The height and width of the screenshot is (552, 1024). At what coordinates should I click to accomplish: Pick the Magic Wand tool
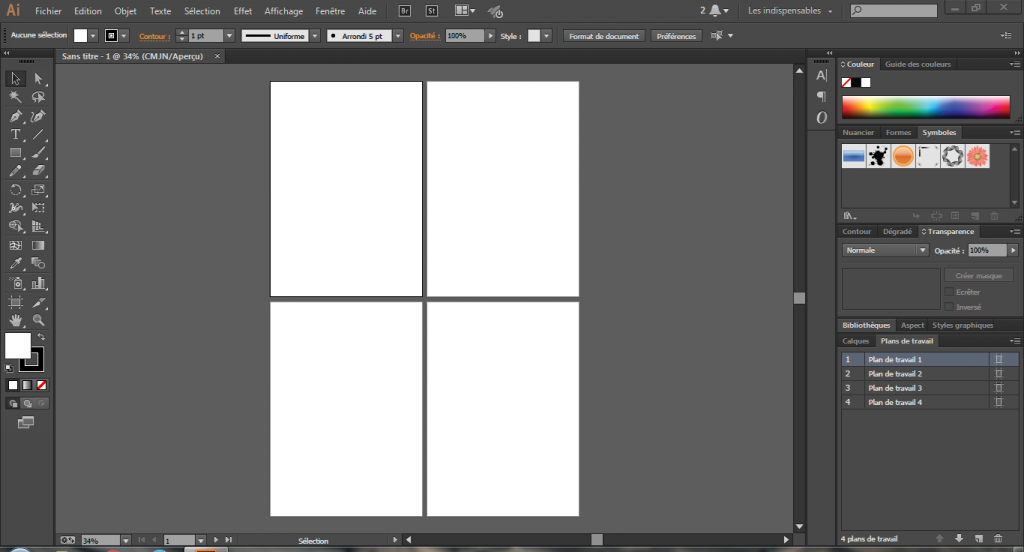tap(15, 97)
